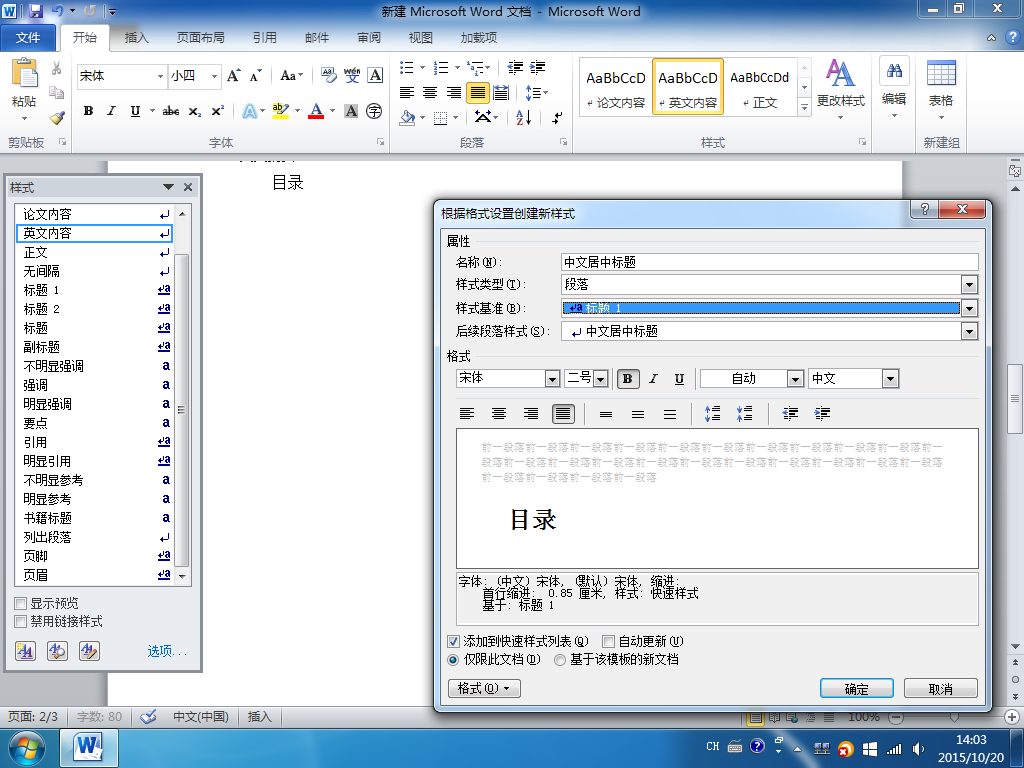
Task: Switch to the 引用 tab
Action: tap(264, 38)
